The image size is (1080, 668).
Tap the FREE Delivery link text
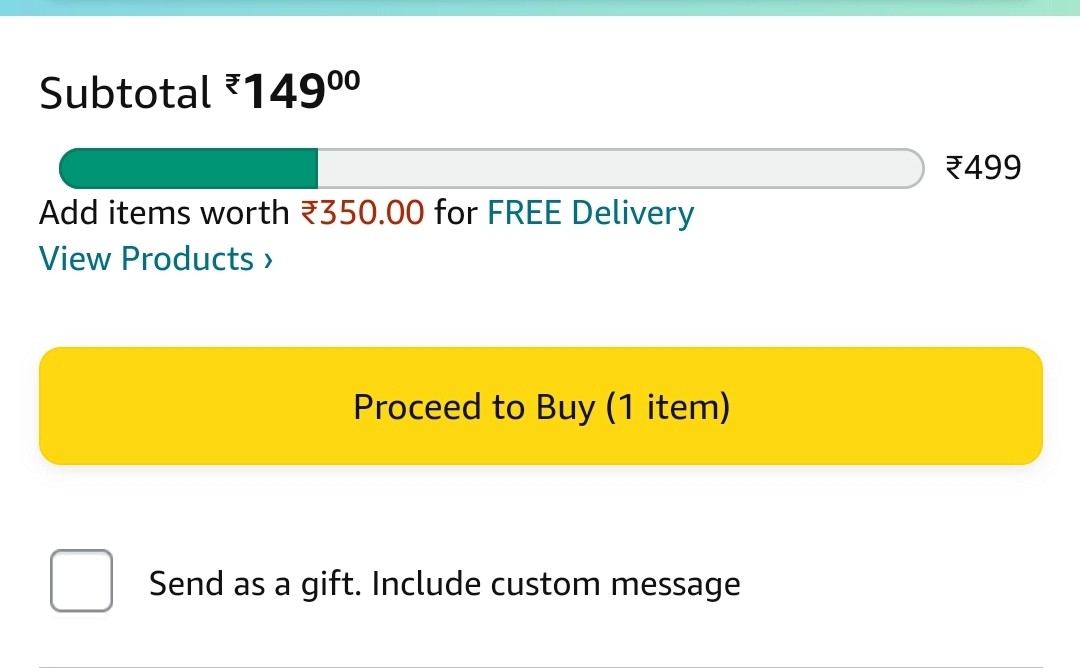tap(590, 213)
